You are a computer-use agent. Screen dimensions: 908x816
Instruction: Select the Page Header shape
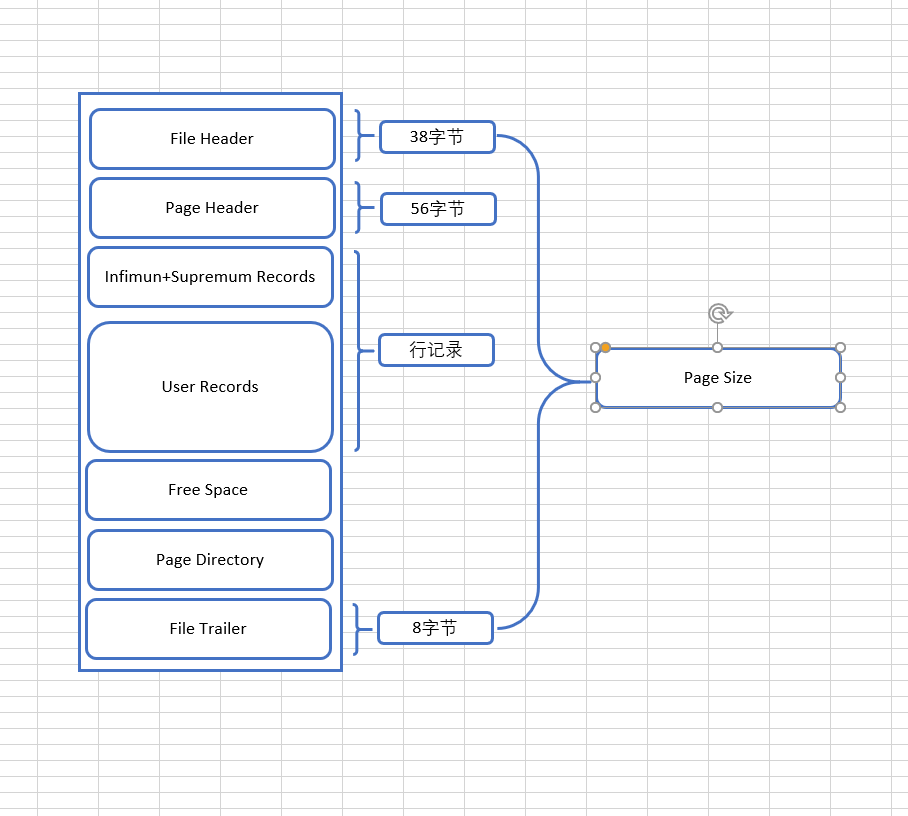(213, 208)
